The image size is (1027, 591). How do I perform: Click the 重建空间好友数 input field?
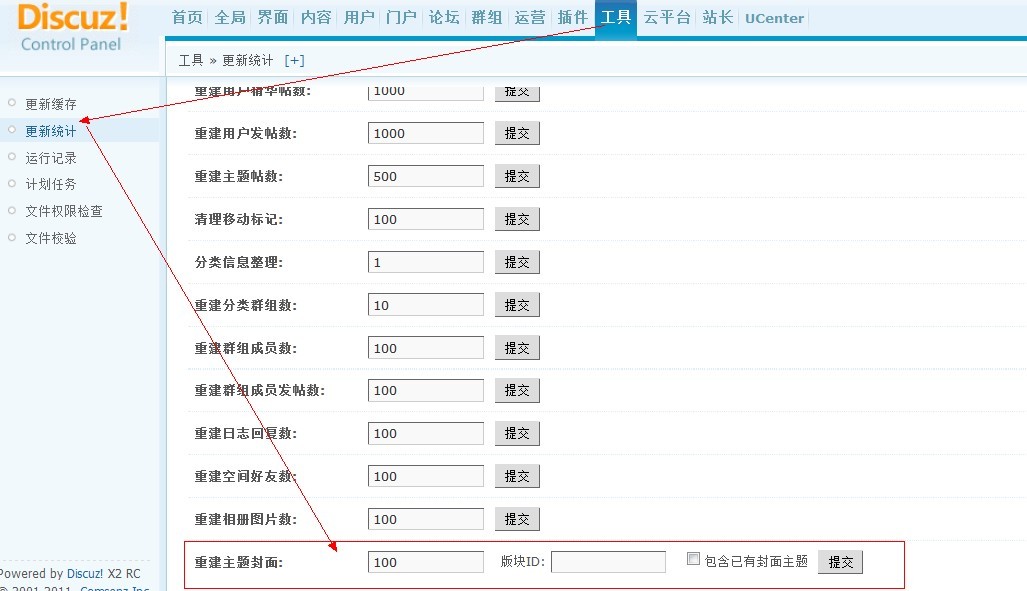[x=426, y=476]
